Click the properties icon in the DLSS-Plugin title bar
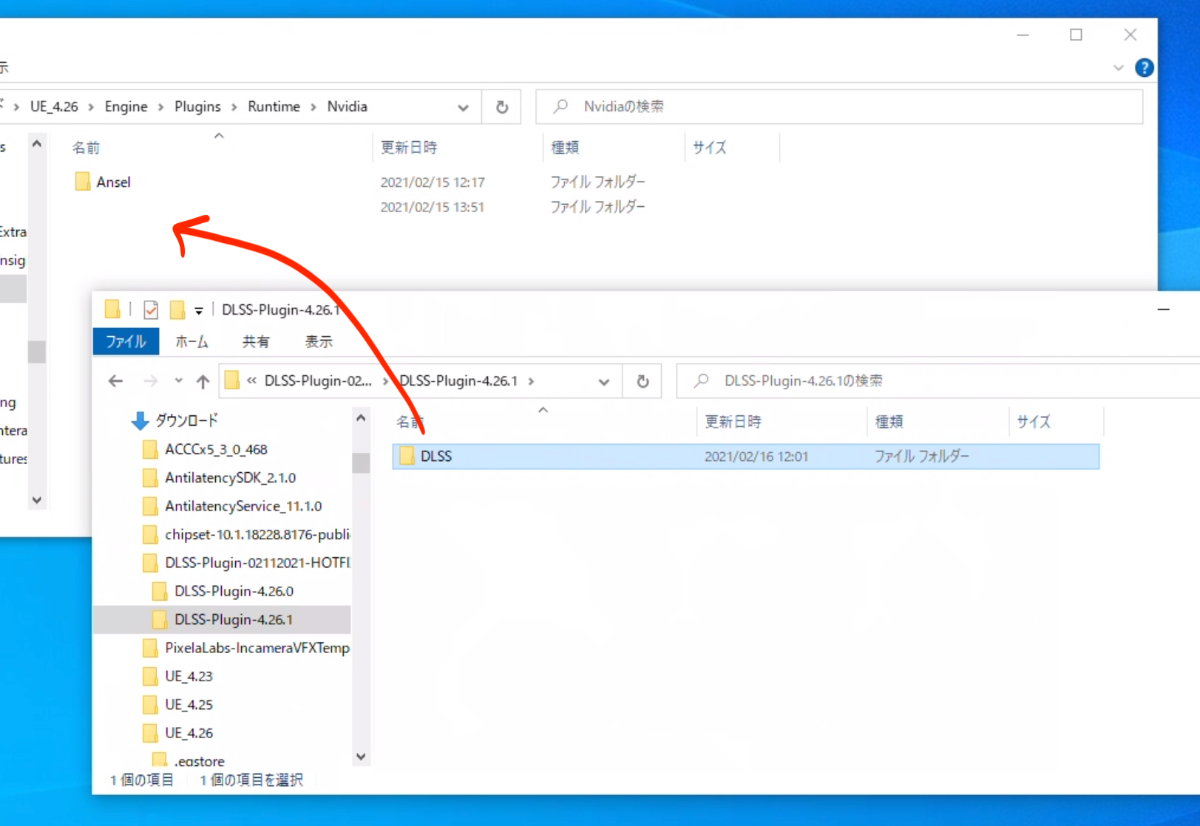This screenshot has height=826, width=1200. tap(151, 309)
